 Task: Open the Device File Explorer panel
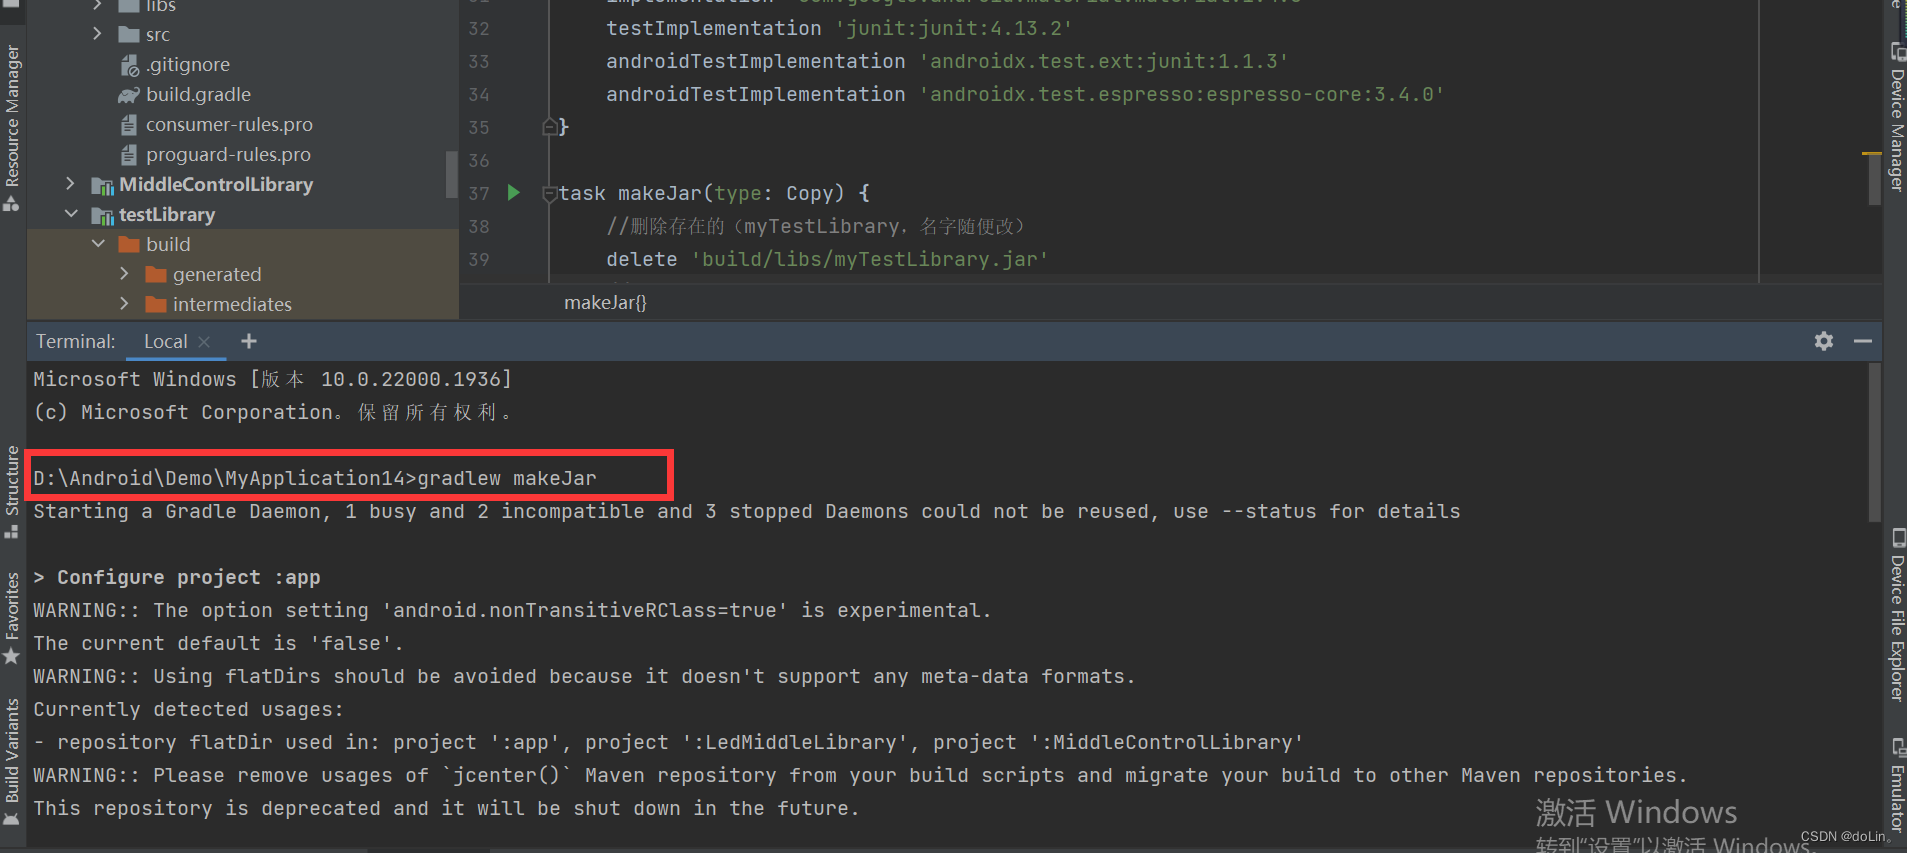(1896, 615)
